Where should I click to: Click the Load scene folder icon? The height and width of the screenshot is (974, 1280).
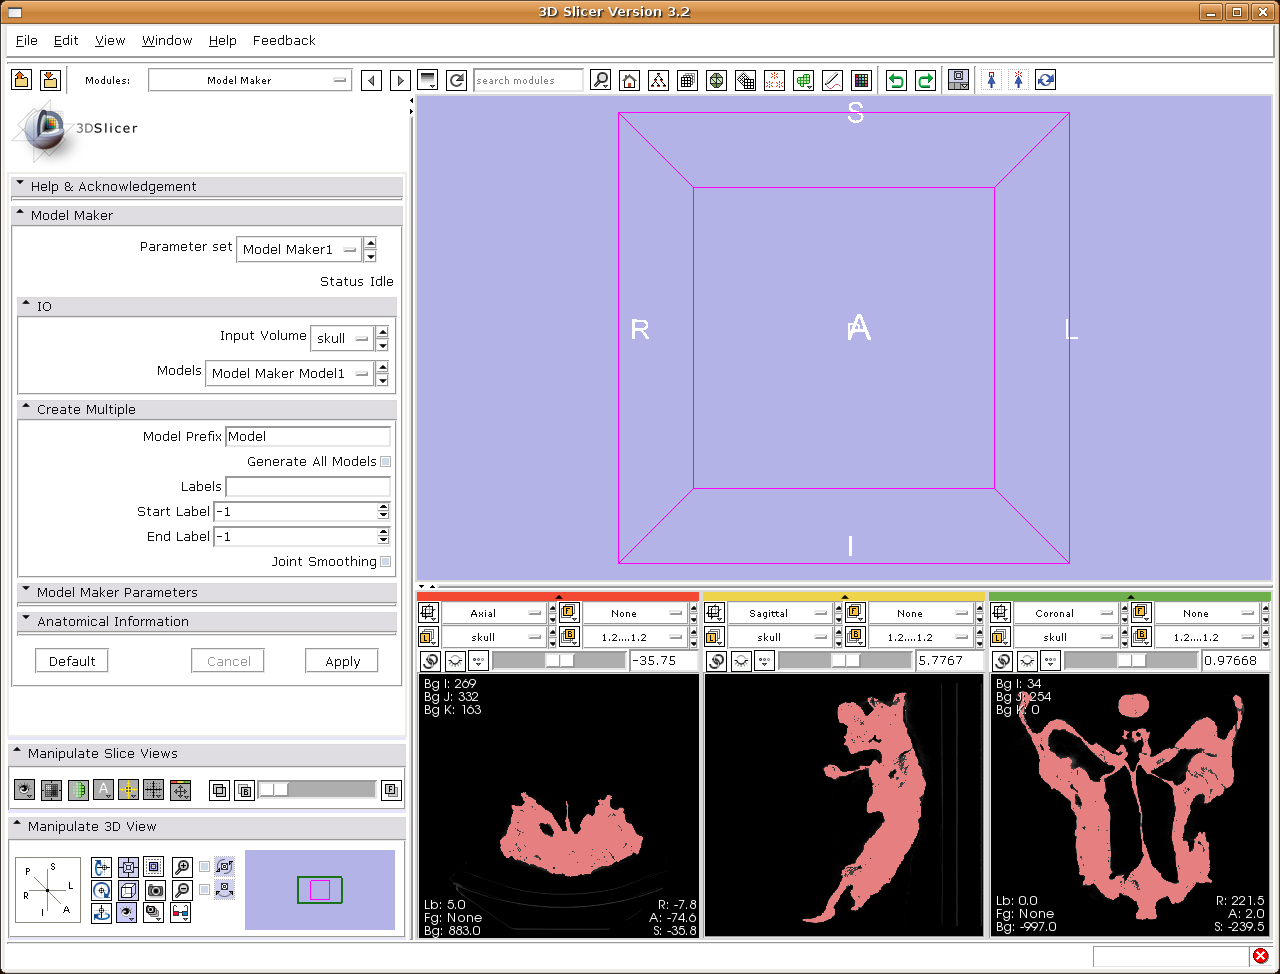coord(22,80)
